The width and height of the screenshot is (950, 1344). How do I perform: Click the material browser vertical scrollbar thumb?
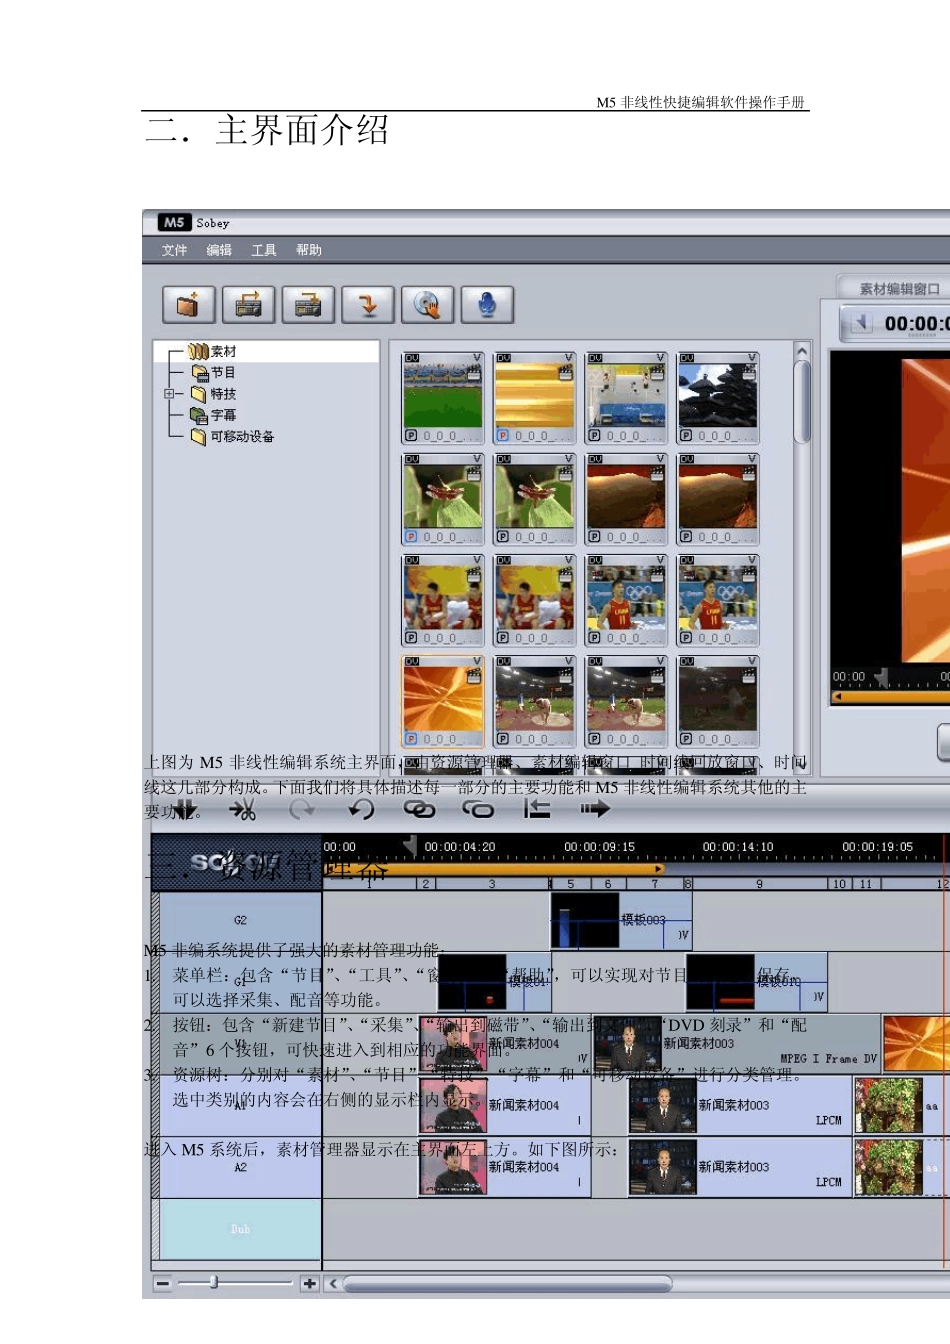click(802, 402)
